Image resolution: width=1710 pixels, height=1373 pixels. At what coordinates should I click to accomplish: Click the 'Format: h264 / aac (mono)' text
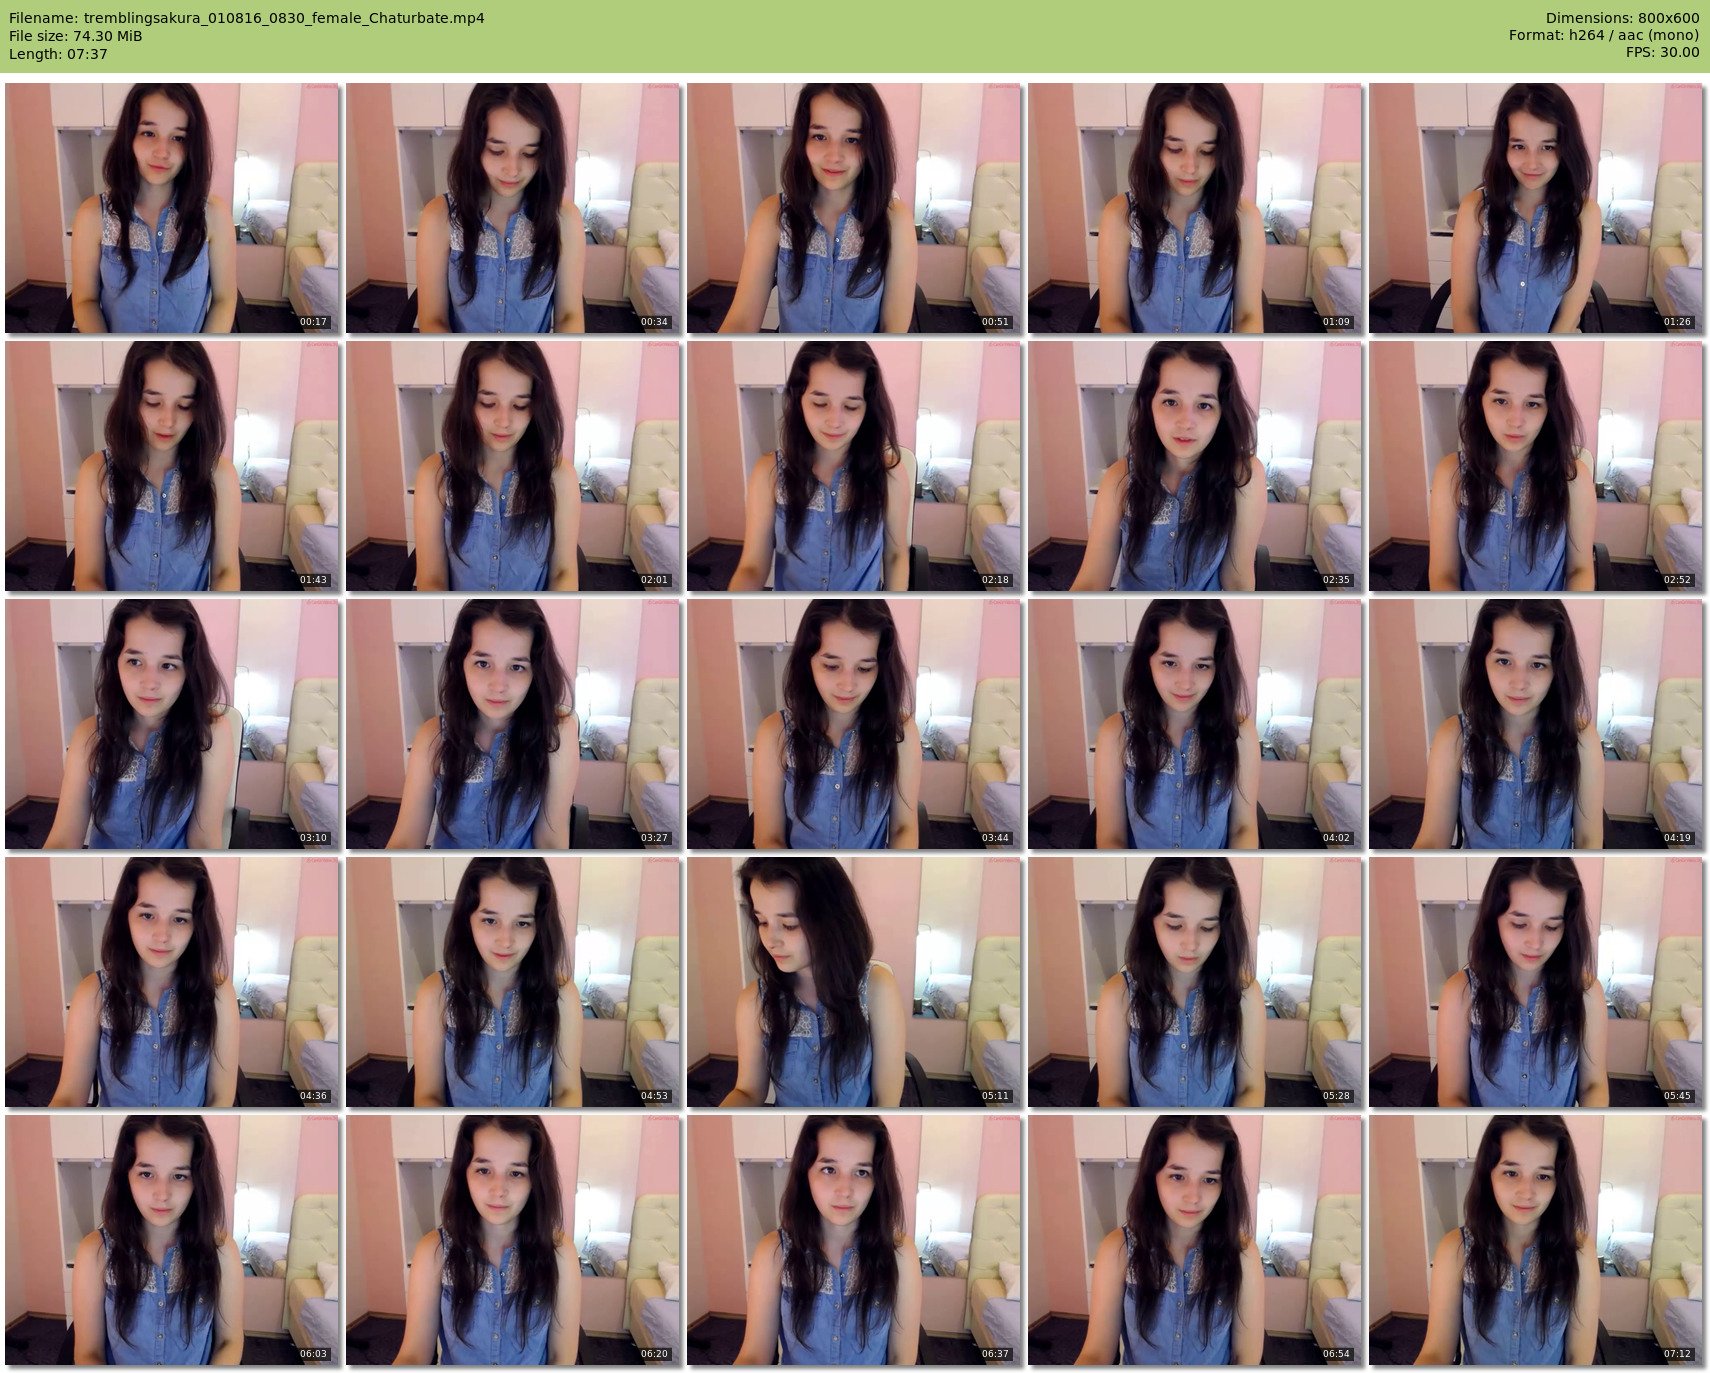tap(1604, 36)
